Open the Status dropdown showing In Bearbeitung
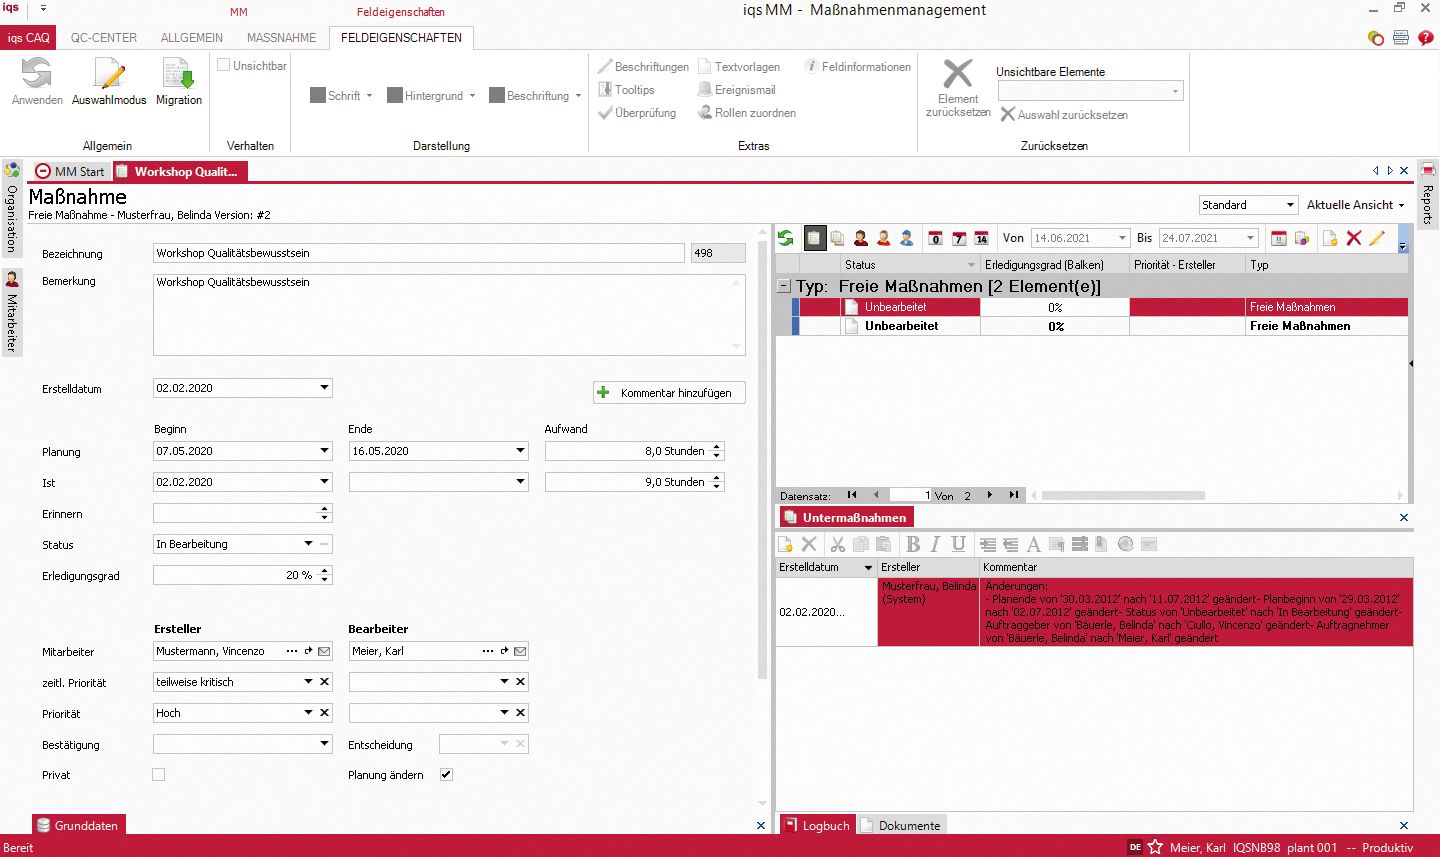Viewport: 1440px width, 857px height. pyautogui.click(x=308, y=544)
